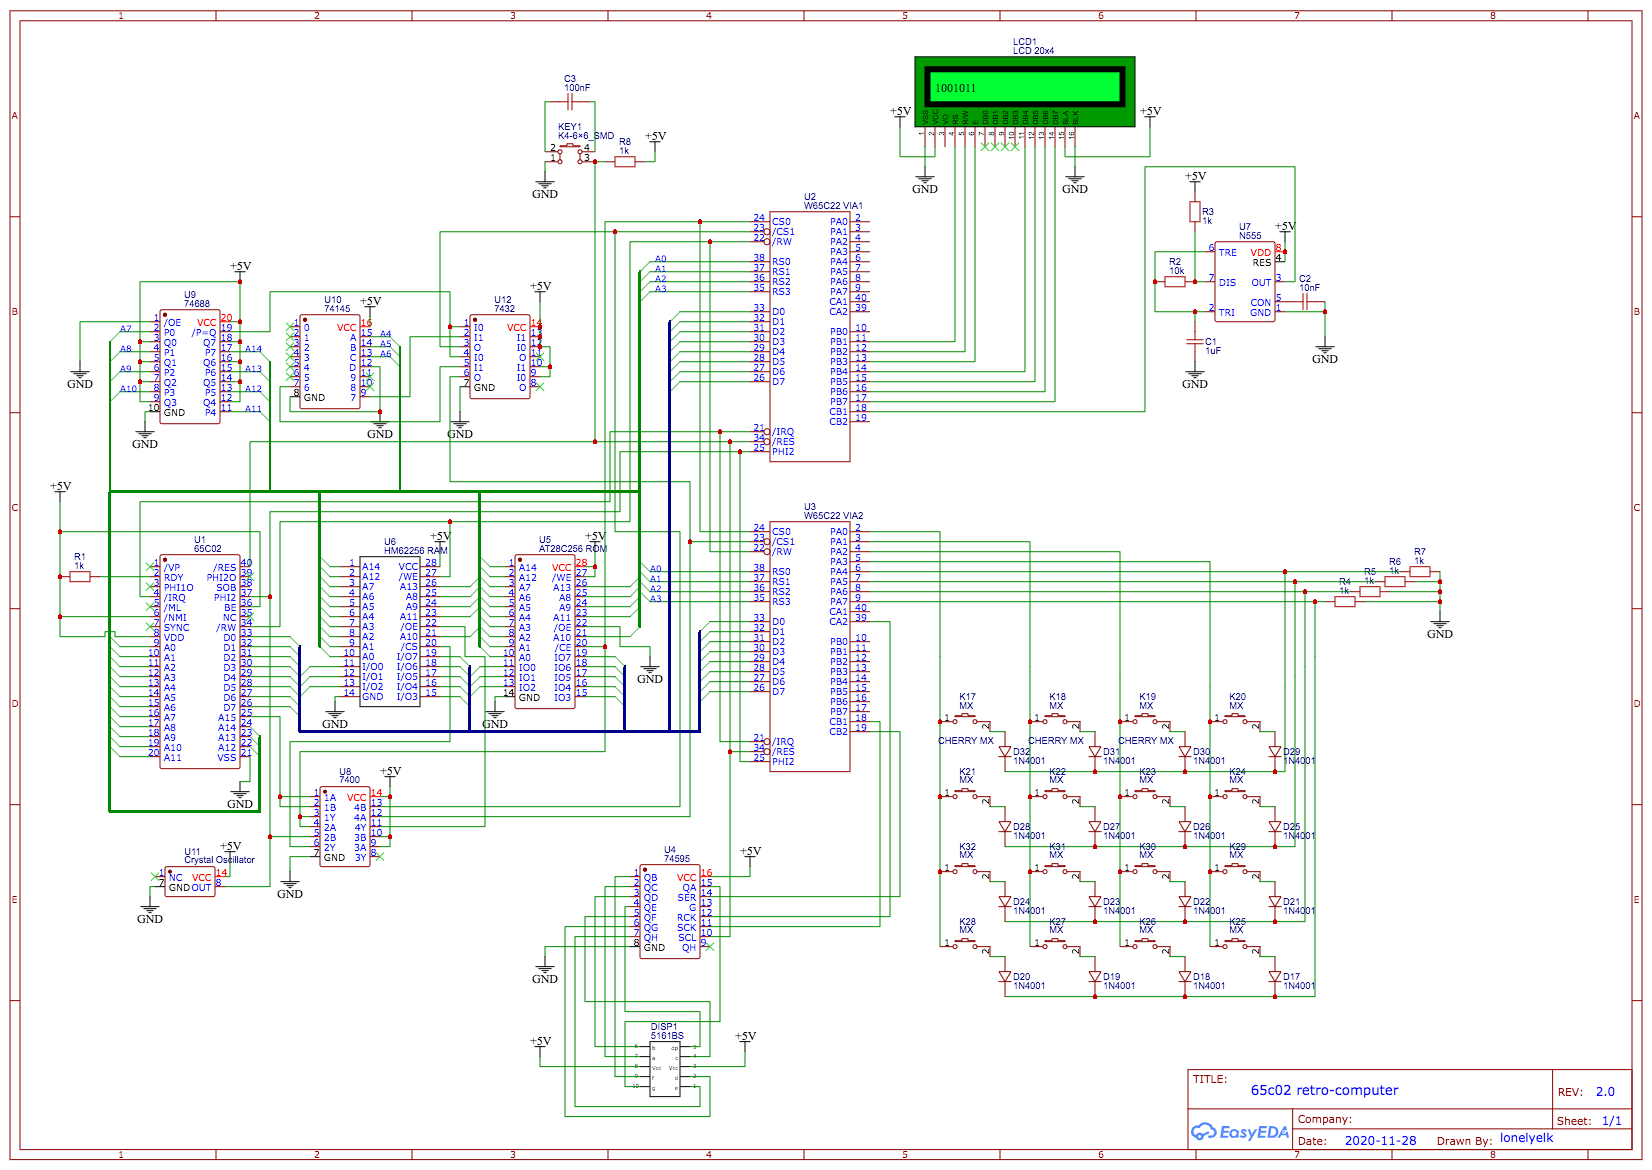Select the 'W65C22 VIA1' chip label
Viewport: 1652px width, 1170px height.
(x=833, y=206)
